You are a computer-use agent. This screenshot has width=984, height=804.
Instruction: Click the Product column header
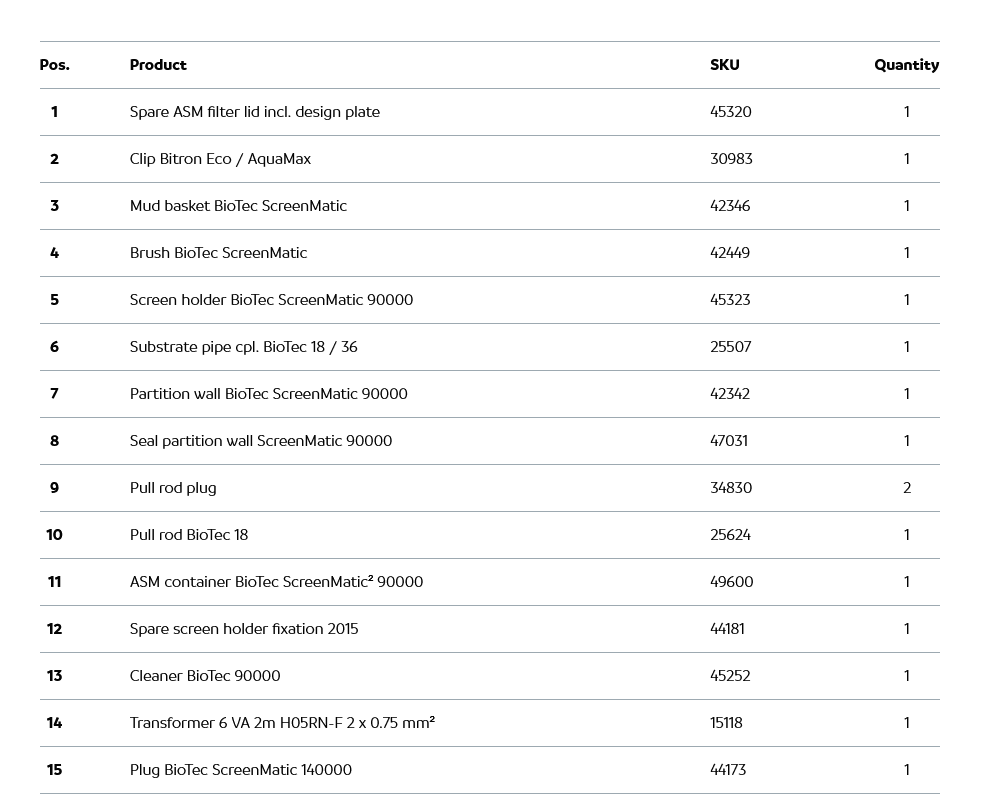(158, 65)
